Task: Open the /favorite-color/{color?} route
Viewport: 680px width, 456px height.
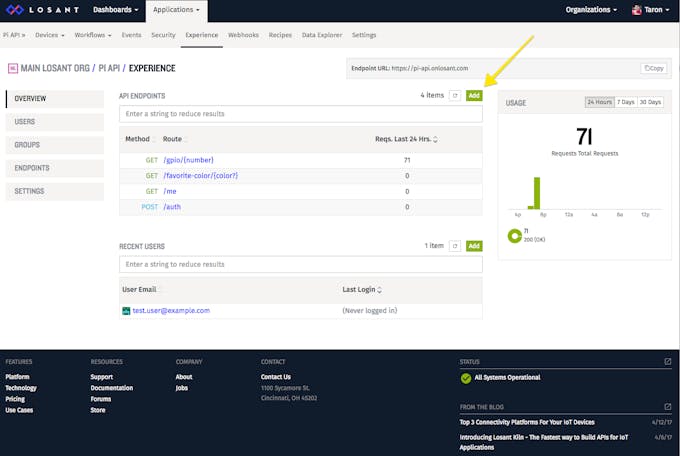Action: (x=200, y=176)
